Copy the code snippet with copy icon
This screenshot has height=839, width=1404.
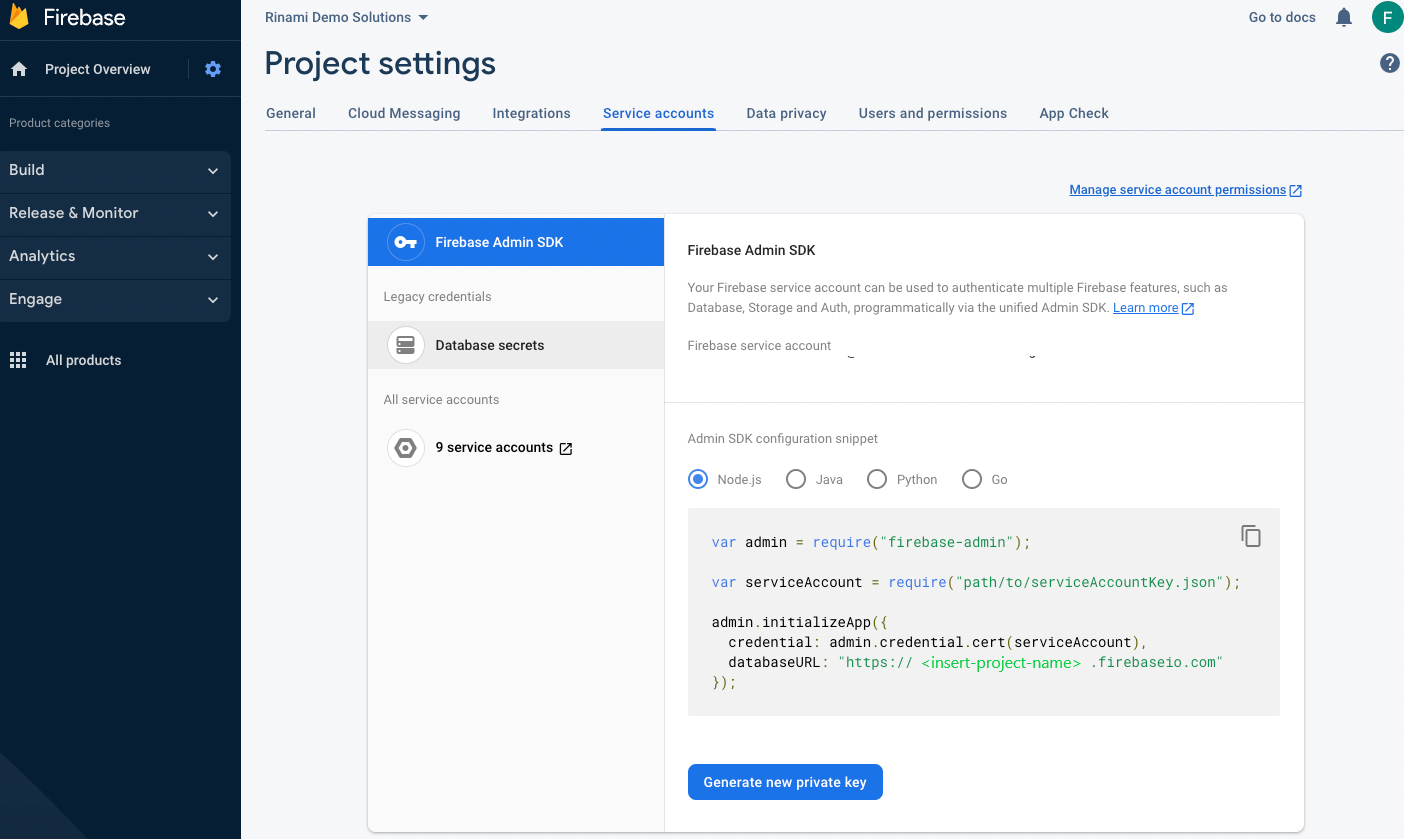pyautogui.click(x=1251, y=536)
